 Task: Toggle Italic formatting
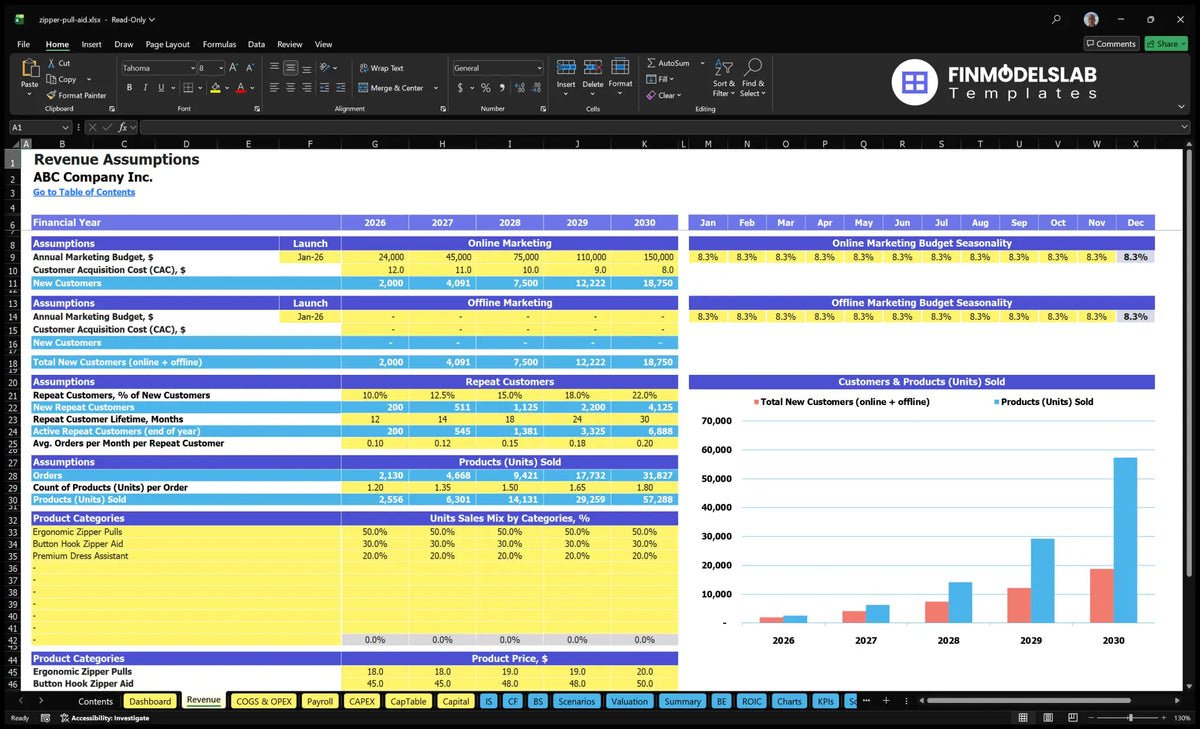click(145, 88)
